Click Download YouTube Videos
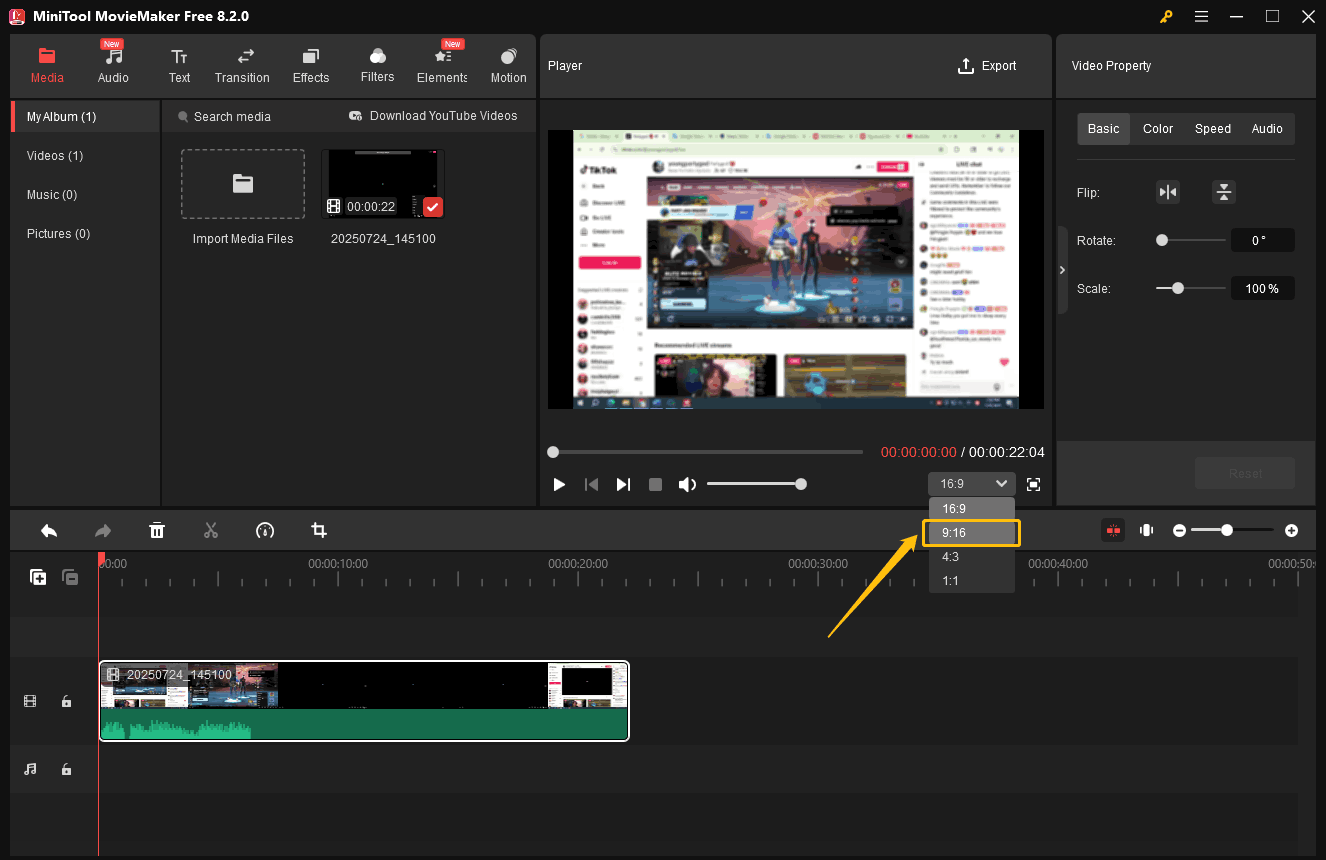Viewport: 1326px width, 860px height. pyautogui.click(x=433, y=116)
